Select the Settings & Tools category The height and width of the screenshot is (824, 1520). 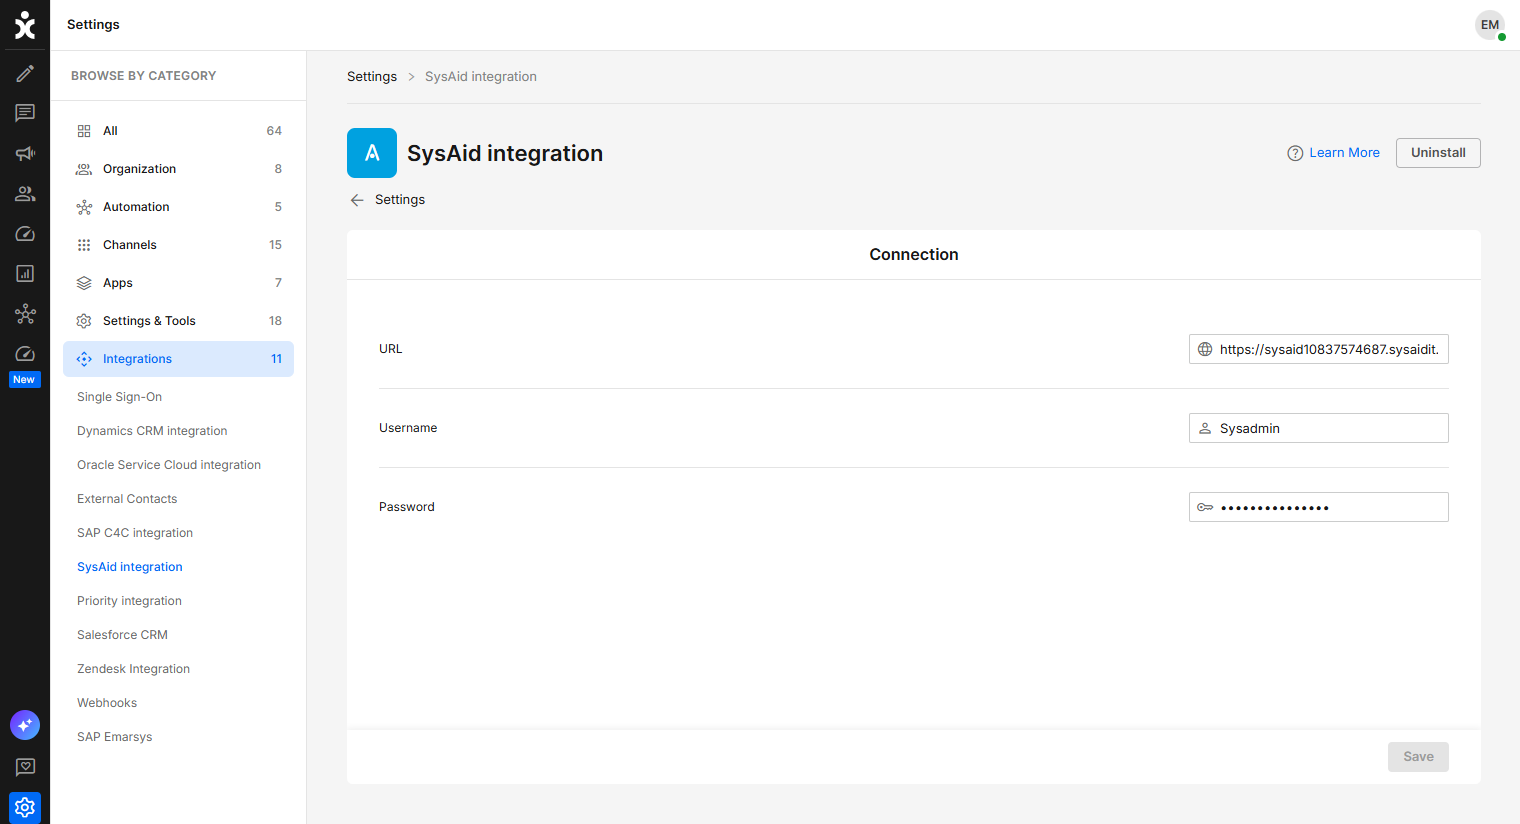pyautogui.click(x=178, y=321)
